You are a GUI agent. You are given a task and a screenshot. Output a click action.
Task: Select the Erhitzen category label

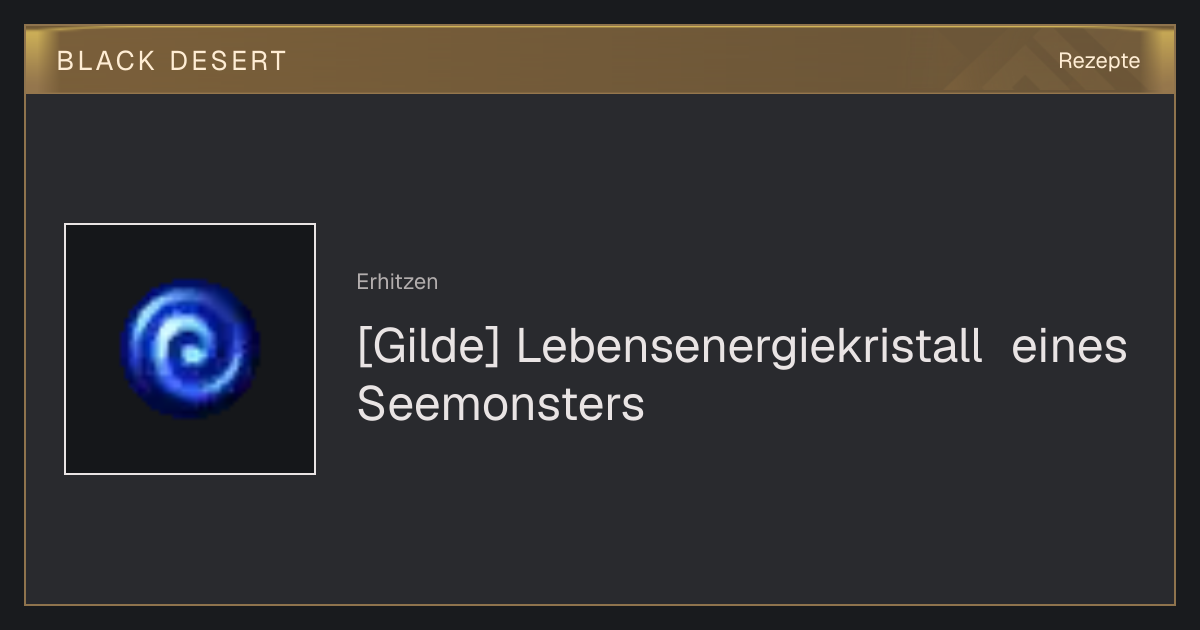point(397,282)
